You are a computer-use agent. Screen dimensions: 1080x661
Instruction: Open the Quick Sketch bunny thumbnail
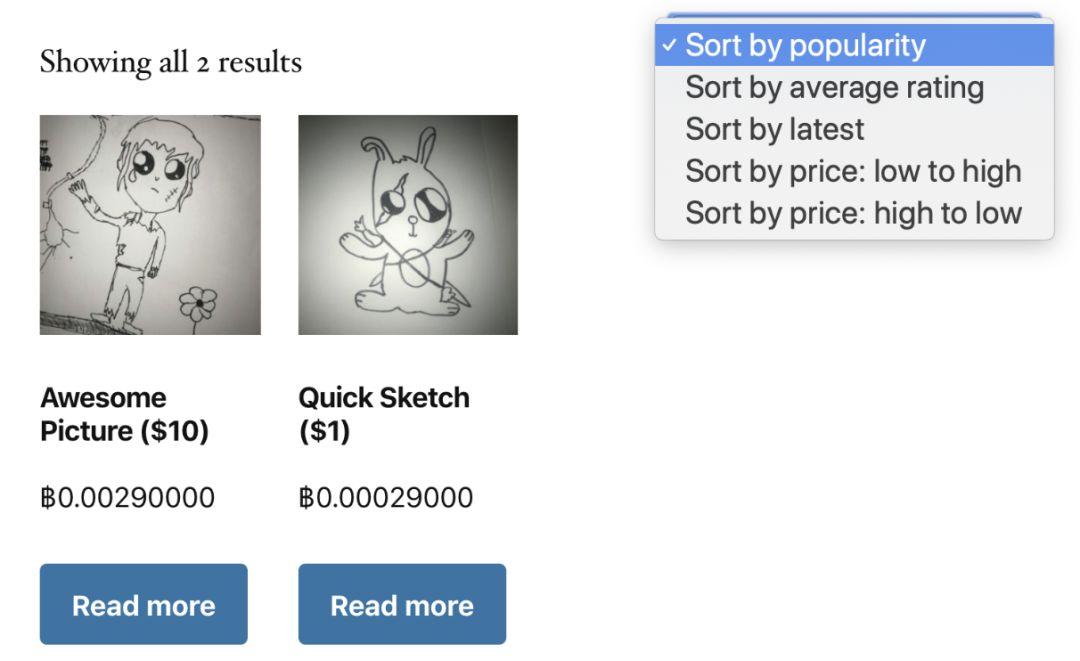click(408, 225)
